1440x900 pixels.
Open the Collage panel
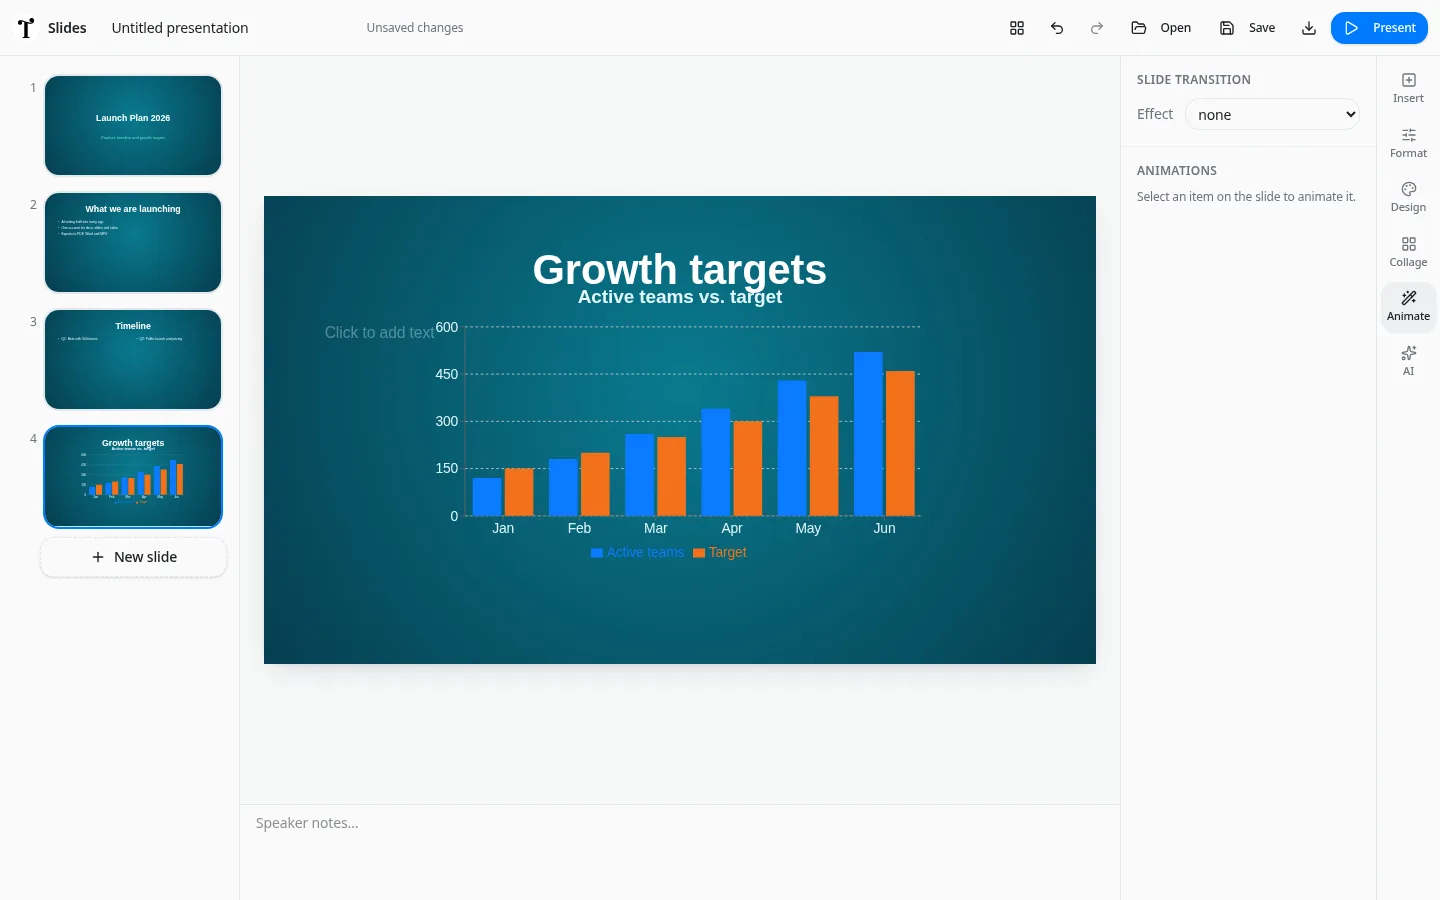click(x=1408, y=252)
